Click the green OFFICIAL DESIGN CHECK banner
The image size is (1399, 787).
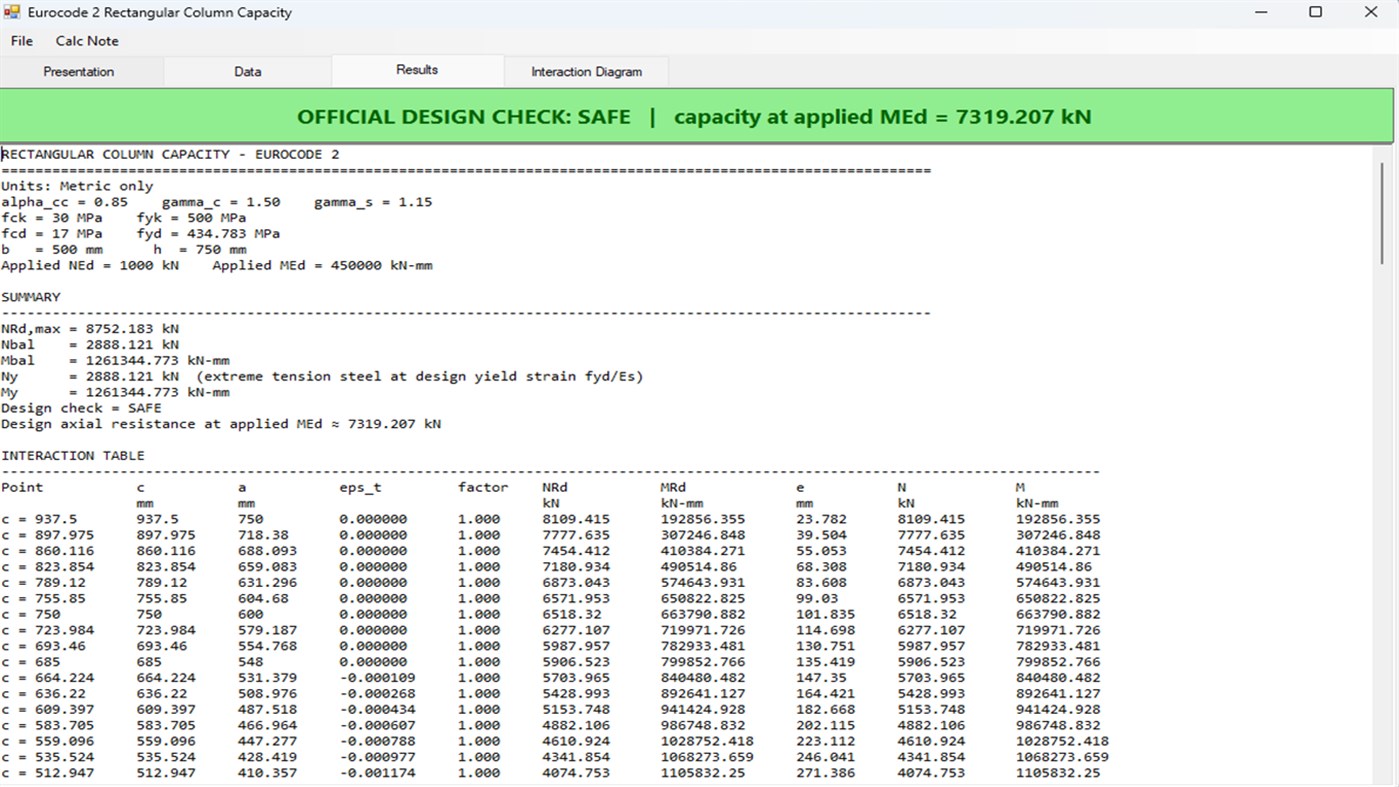(x=696, y=116)
